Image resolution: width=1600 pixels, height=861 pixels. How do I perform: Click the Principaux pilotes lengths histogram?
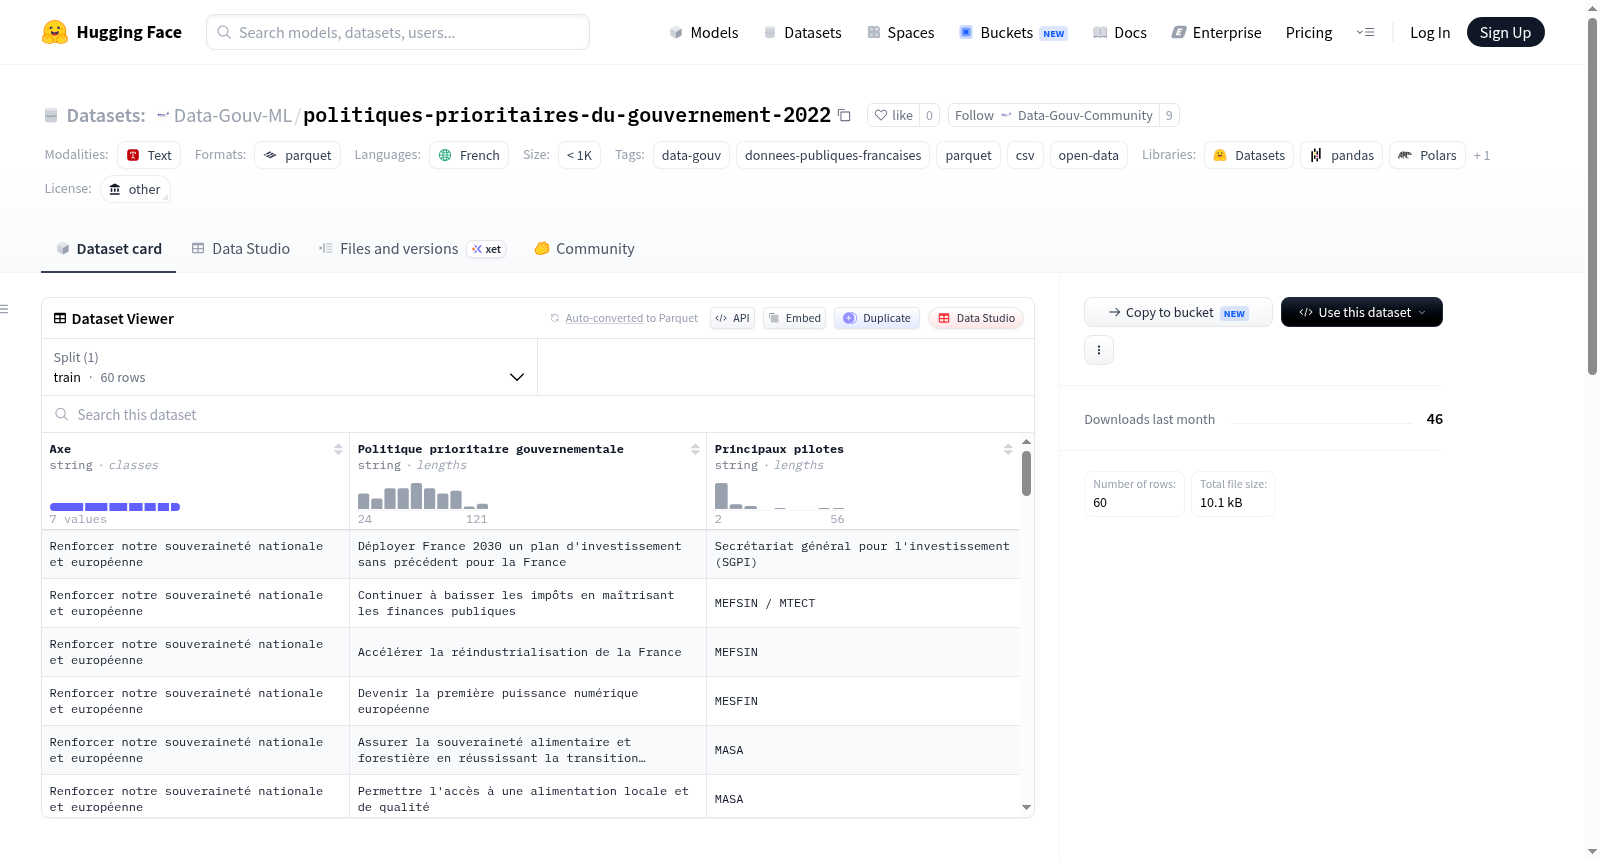click(x=780, y=496)
